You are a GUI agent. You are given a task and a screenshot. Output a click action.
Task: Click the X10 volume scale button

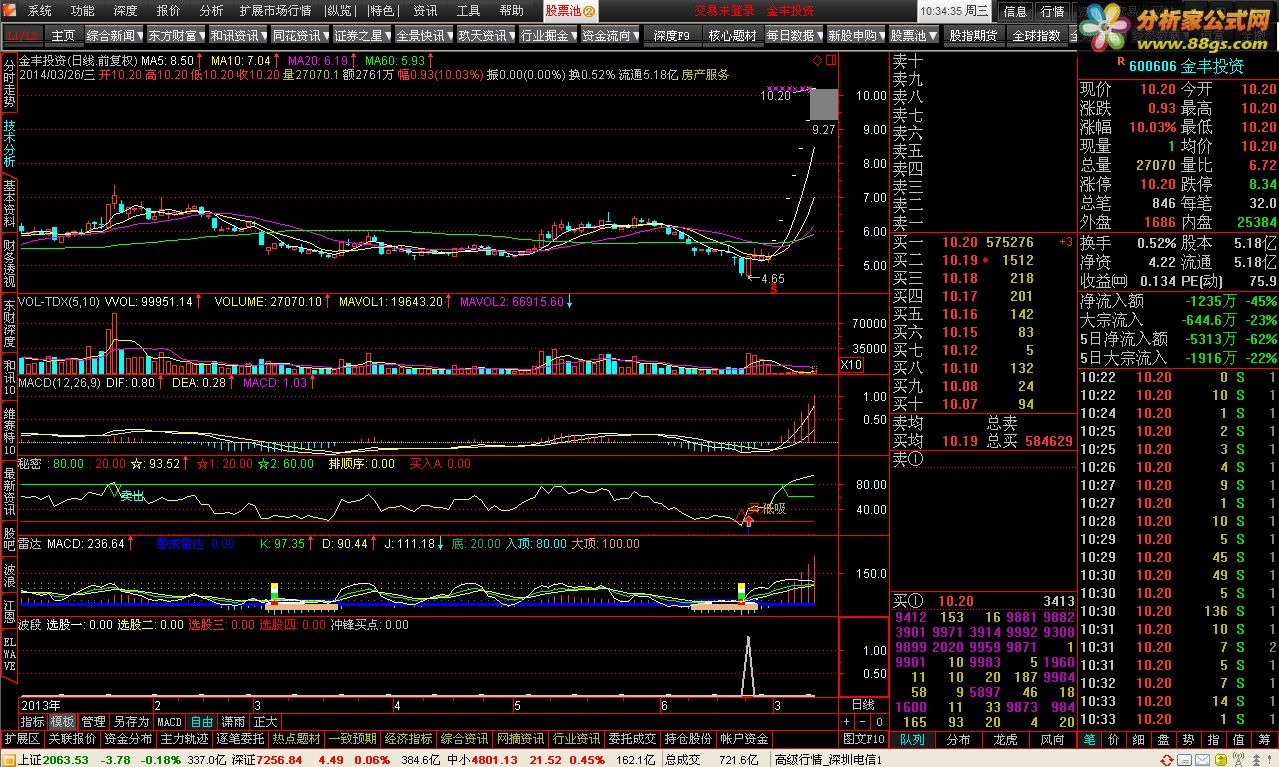[852, 365]
